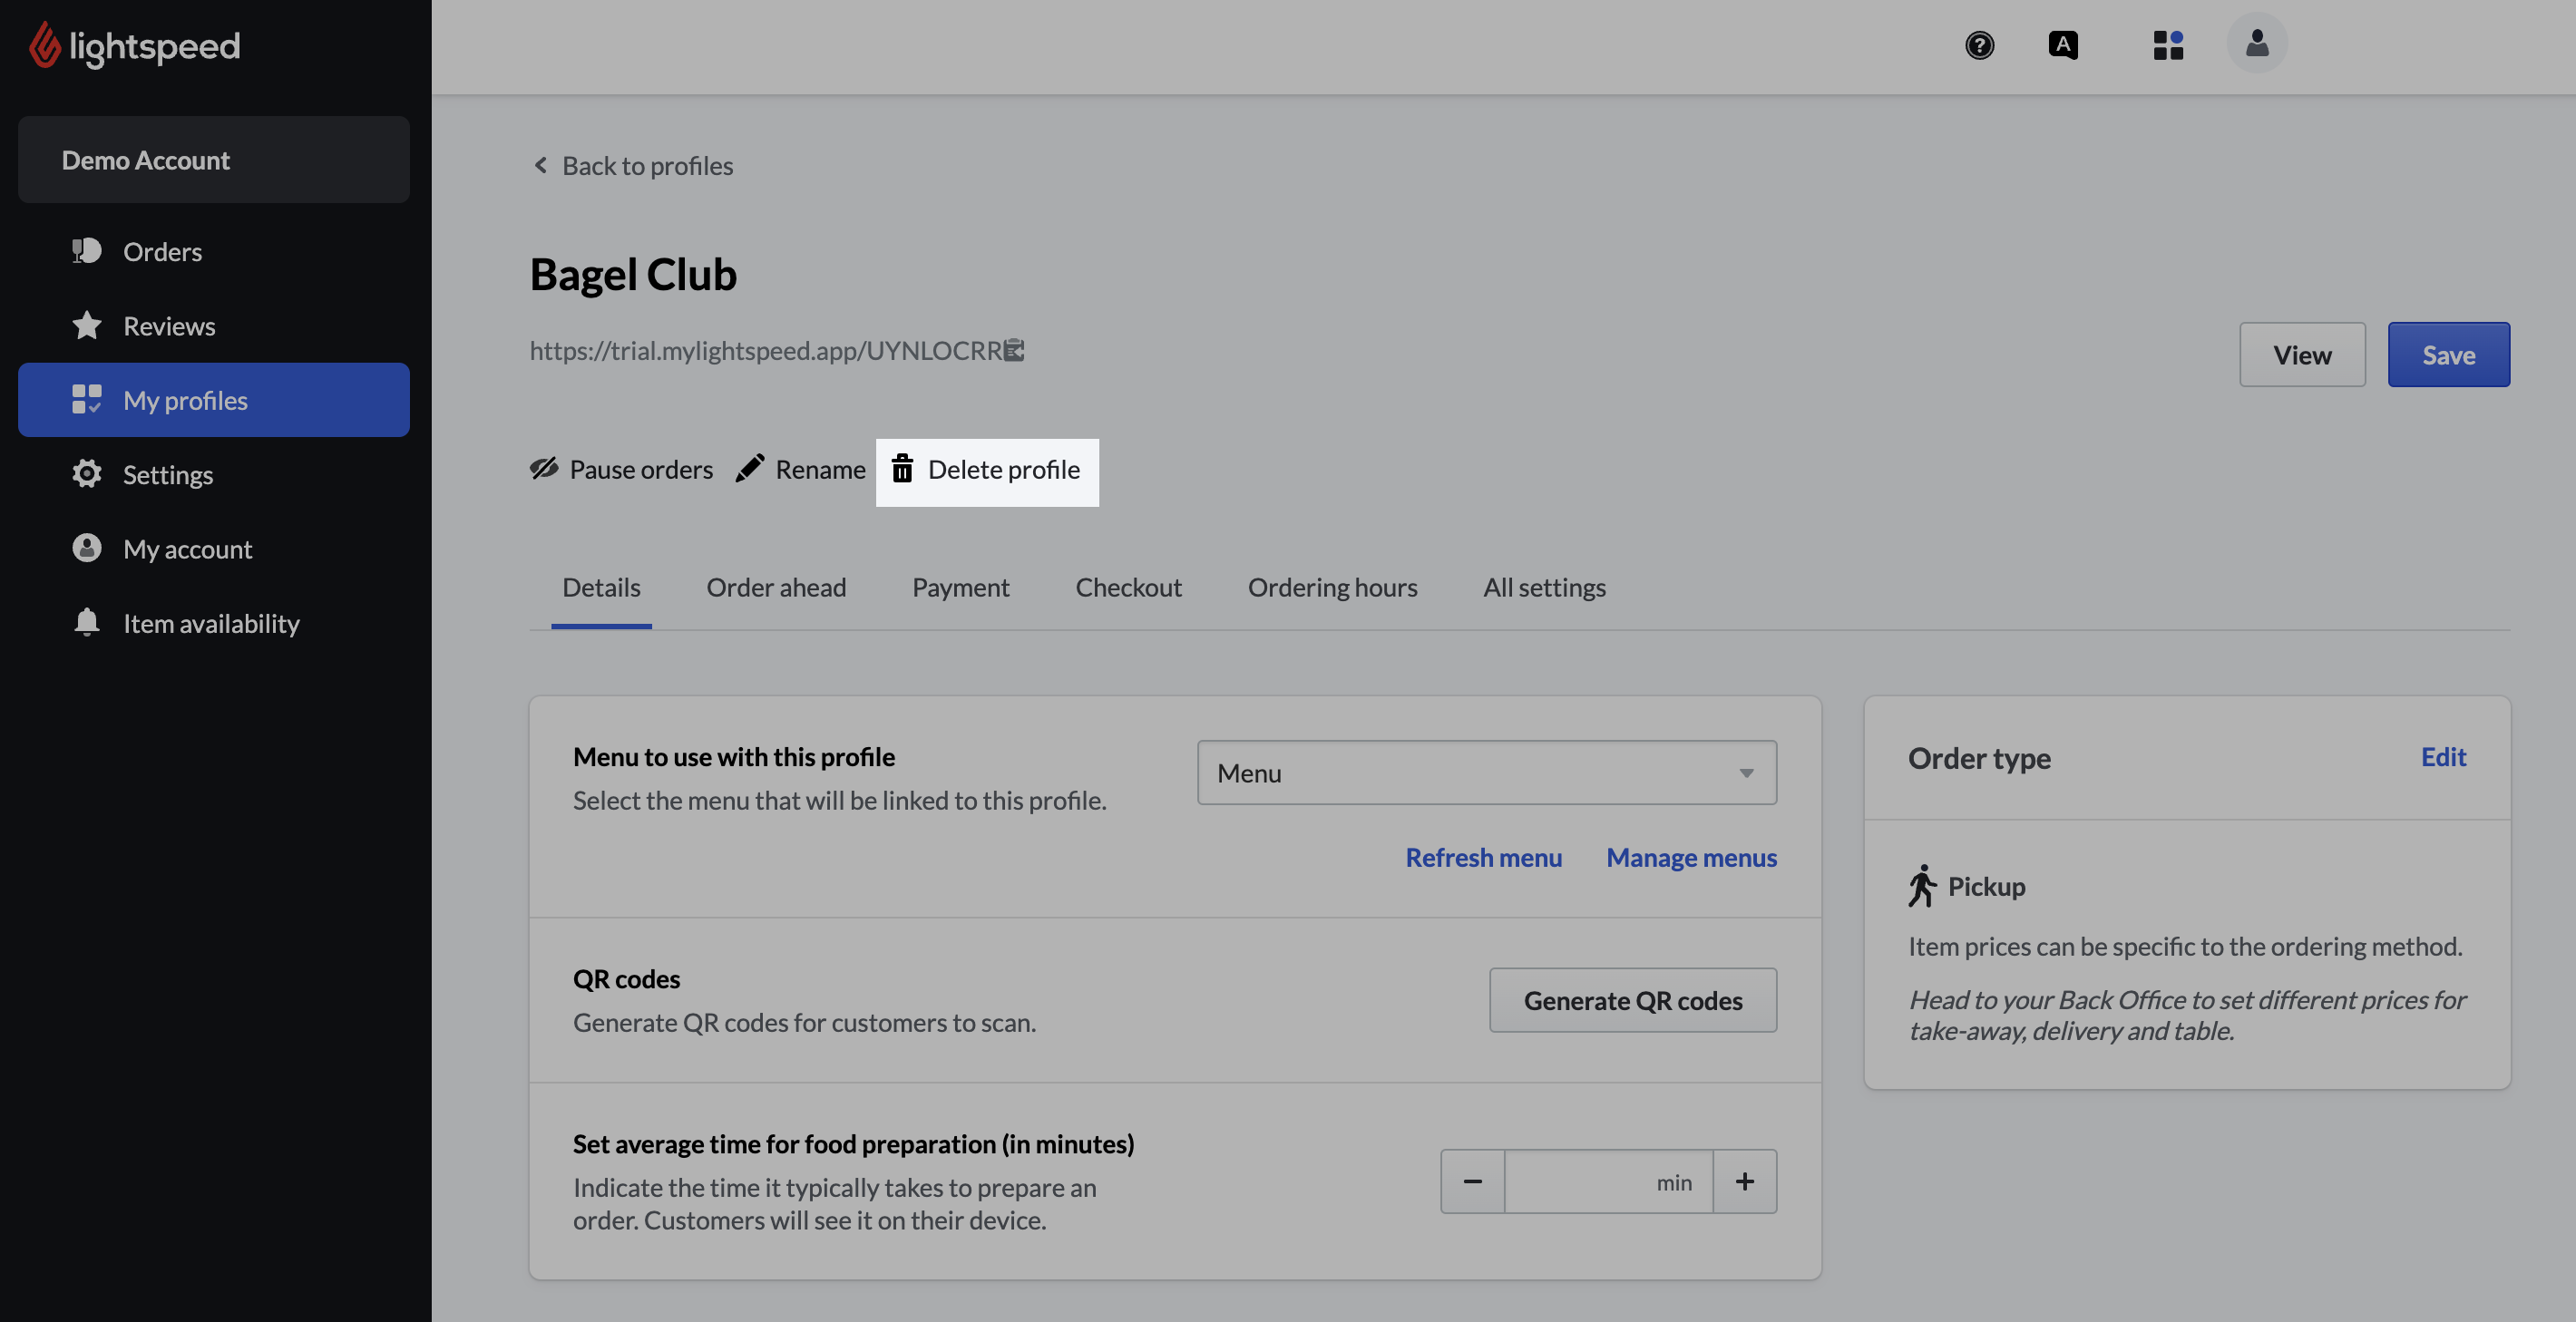Switch to the Ordering hours tab
The height and width of the screenshot is (1322, 2576).
click(1332, 587)
